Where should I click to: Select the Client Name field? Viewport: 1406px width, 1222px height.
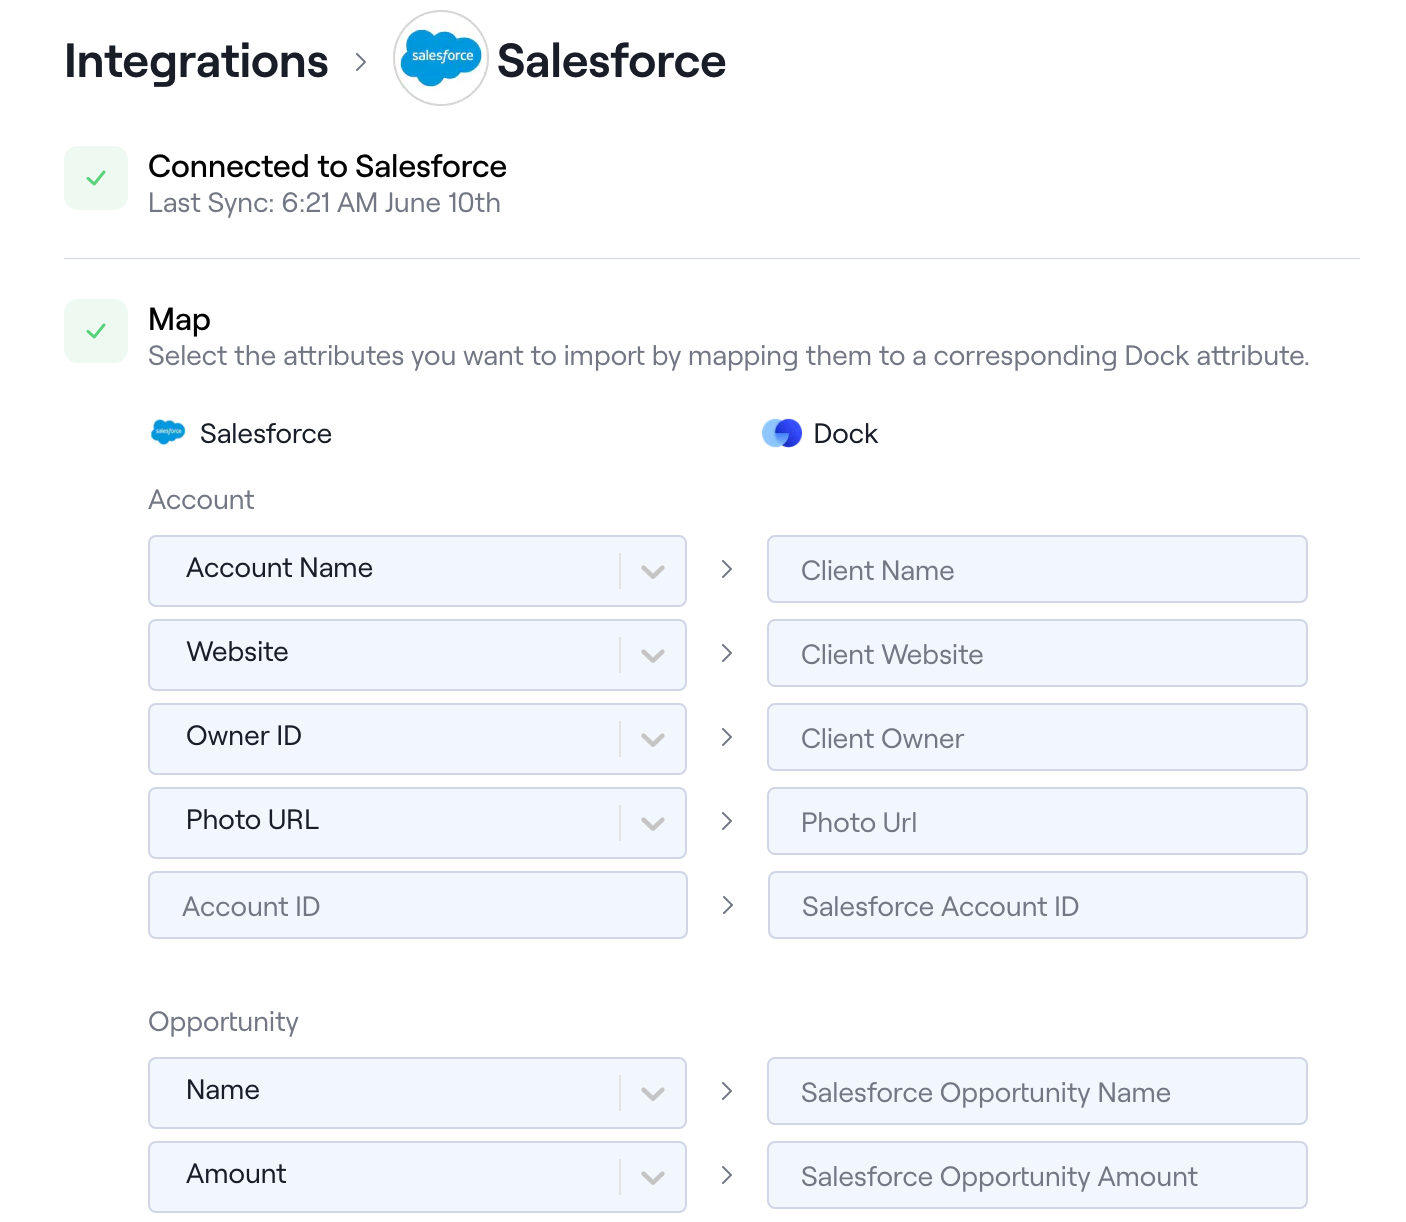click(1037, 570)
